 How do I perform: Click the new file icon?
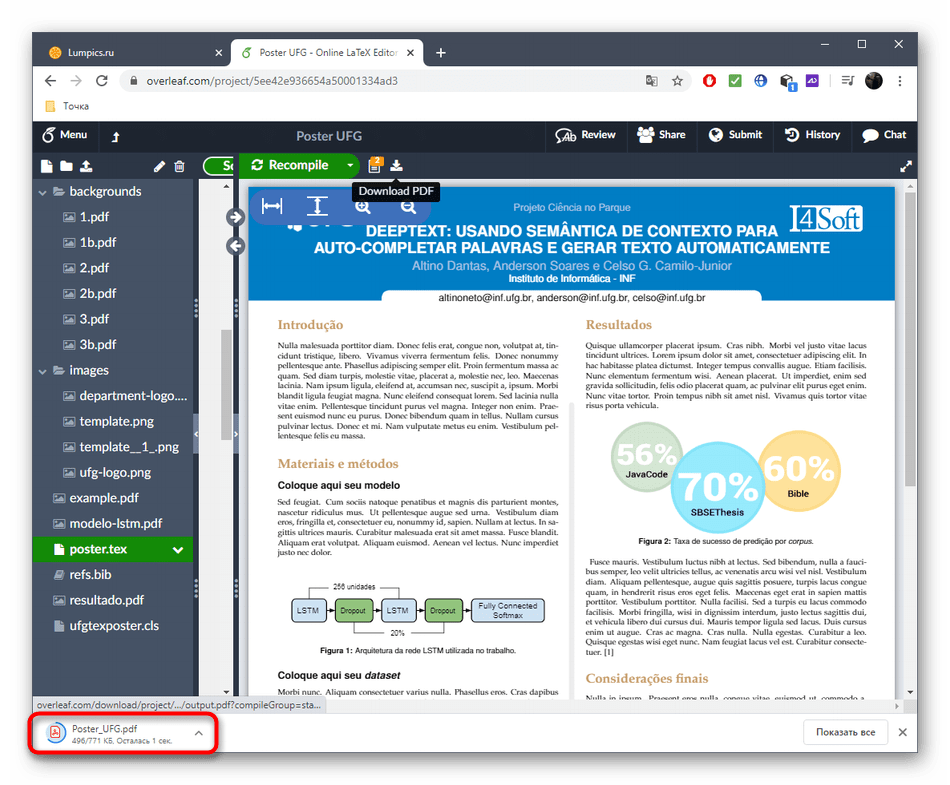(46, 166)
